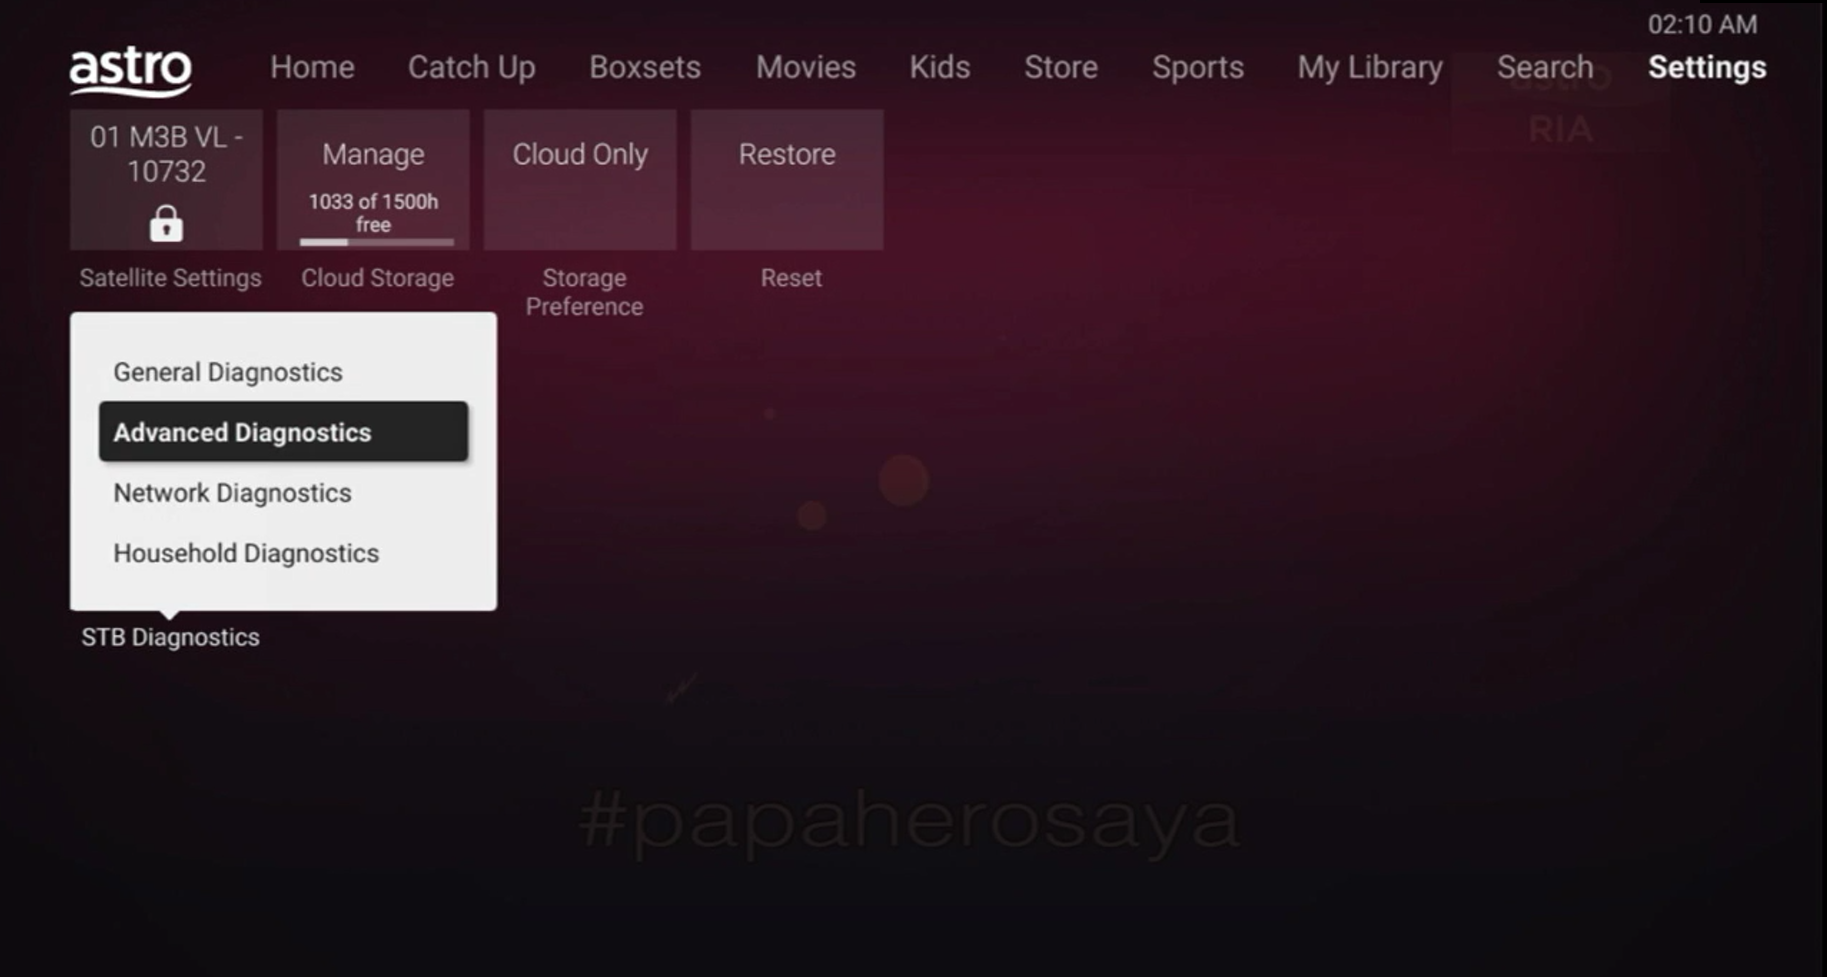Select Search in the top navigation
1827x977 pixels.
(x=1545, y=67)
